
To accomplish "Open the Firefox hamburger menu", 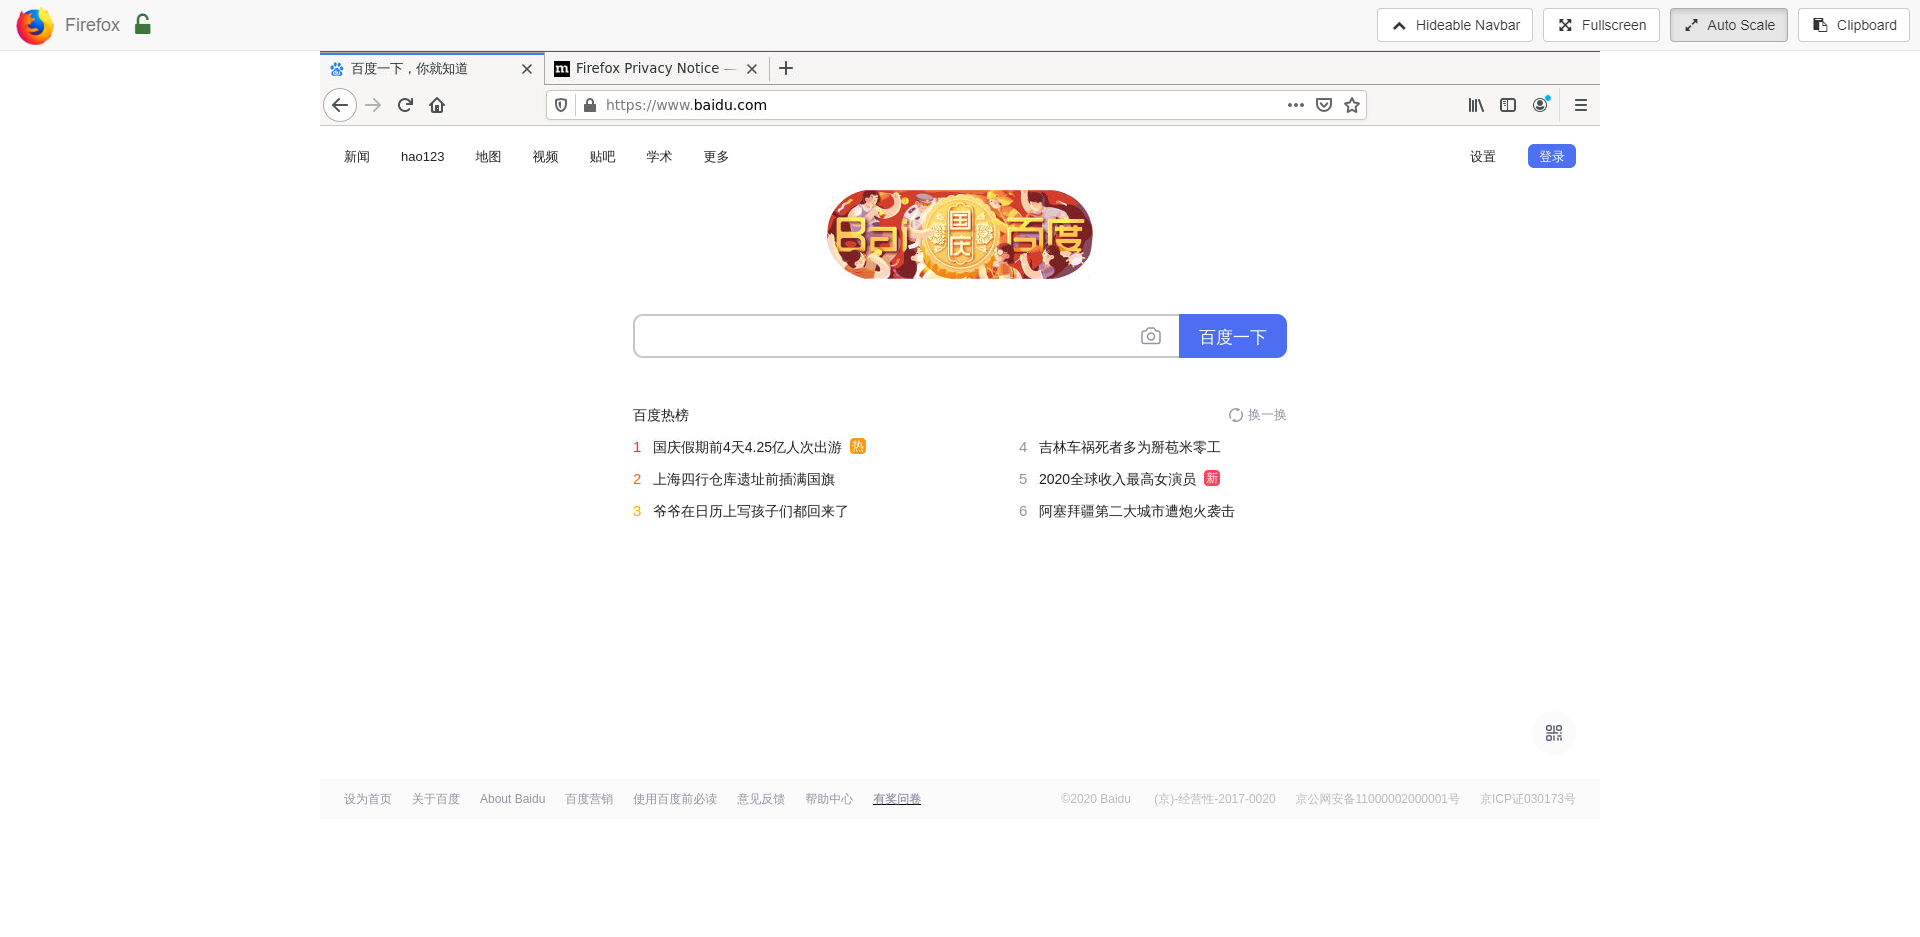I will (1581, 105).
